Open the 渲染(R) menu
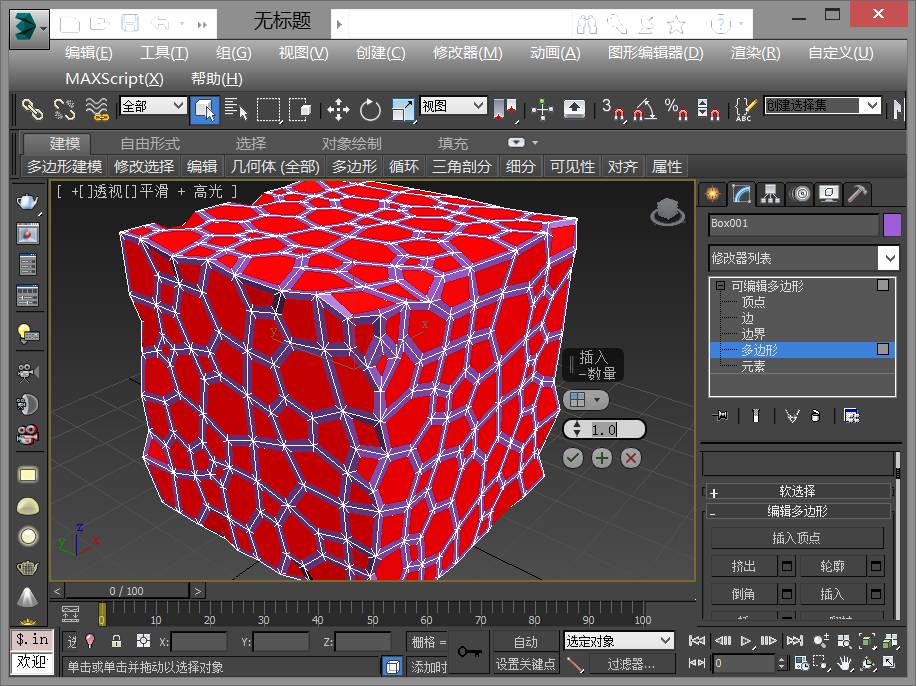 click(x=755, y=53)
